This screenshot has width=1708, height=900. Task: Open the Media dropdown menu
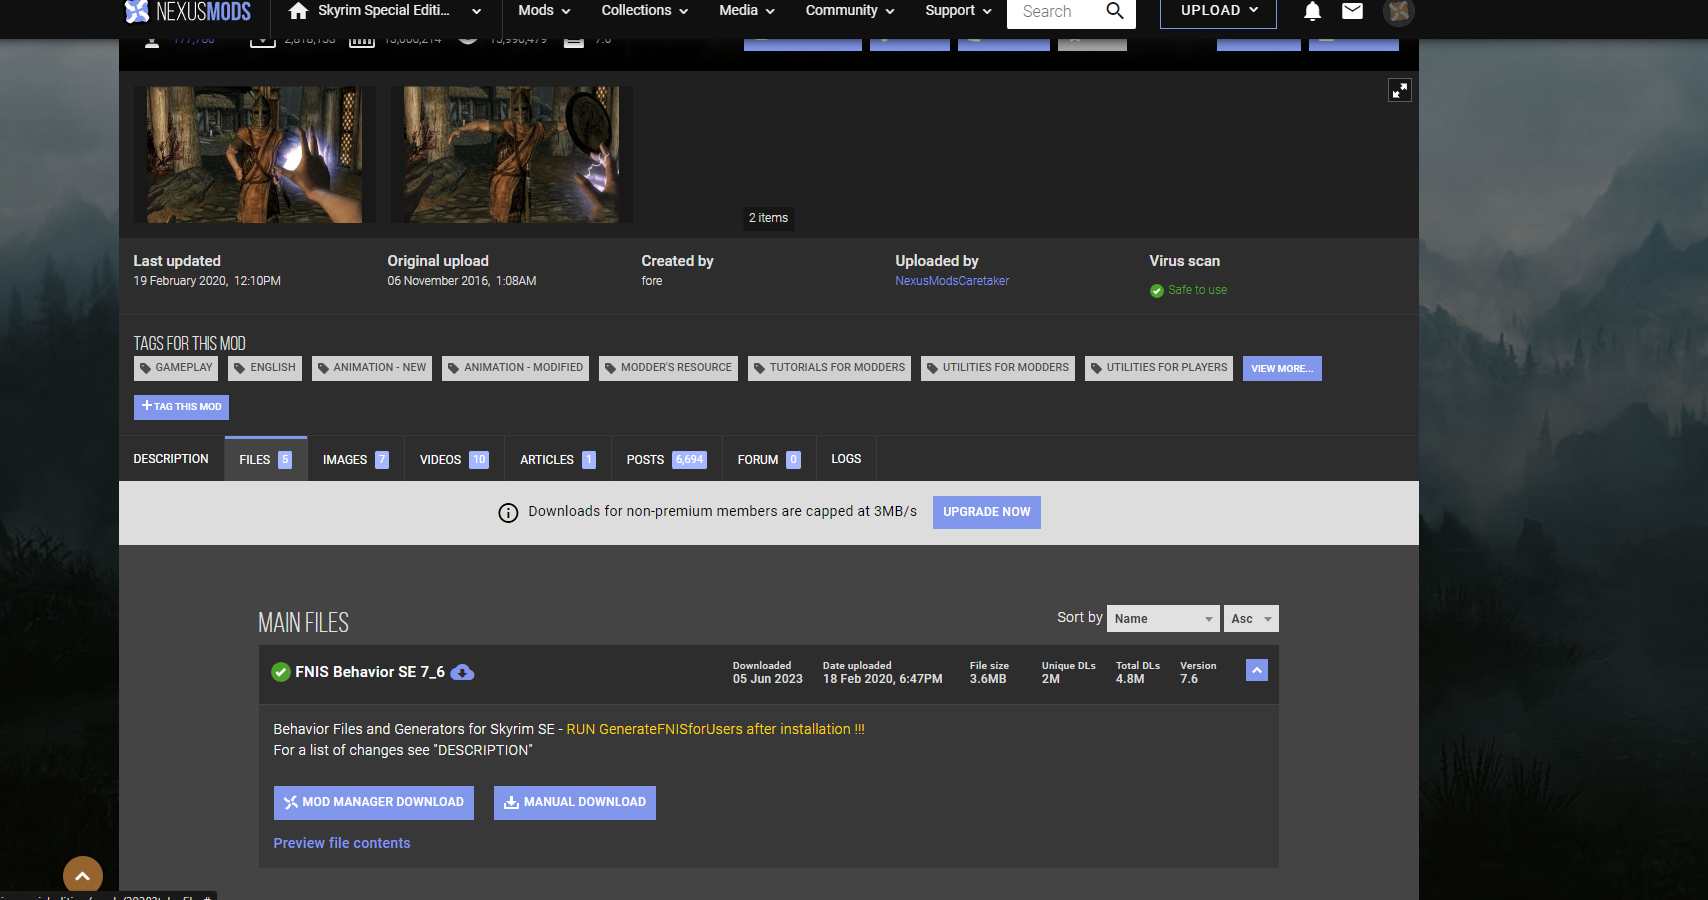click(x=747, y=11)
